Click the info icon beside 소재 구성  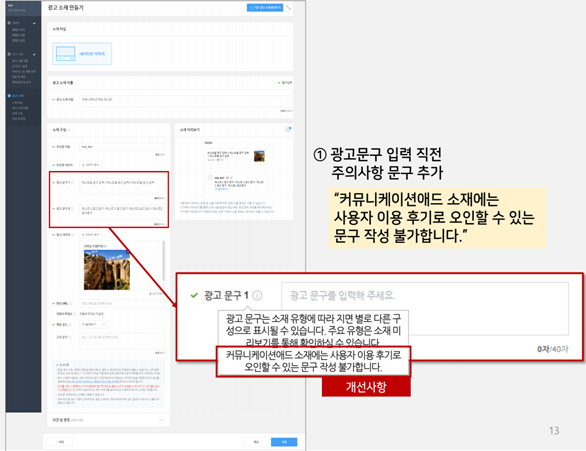(69, 130)
